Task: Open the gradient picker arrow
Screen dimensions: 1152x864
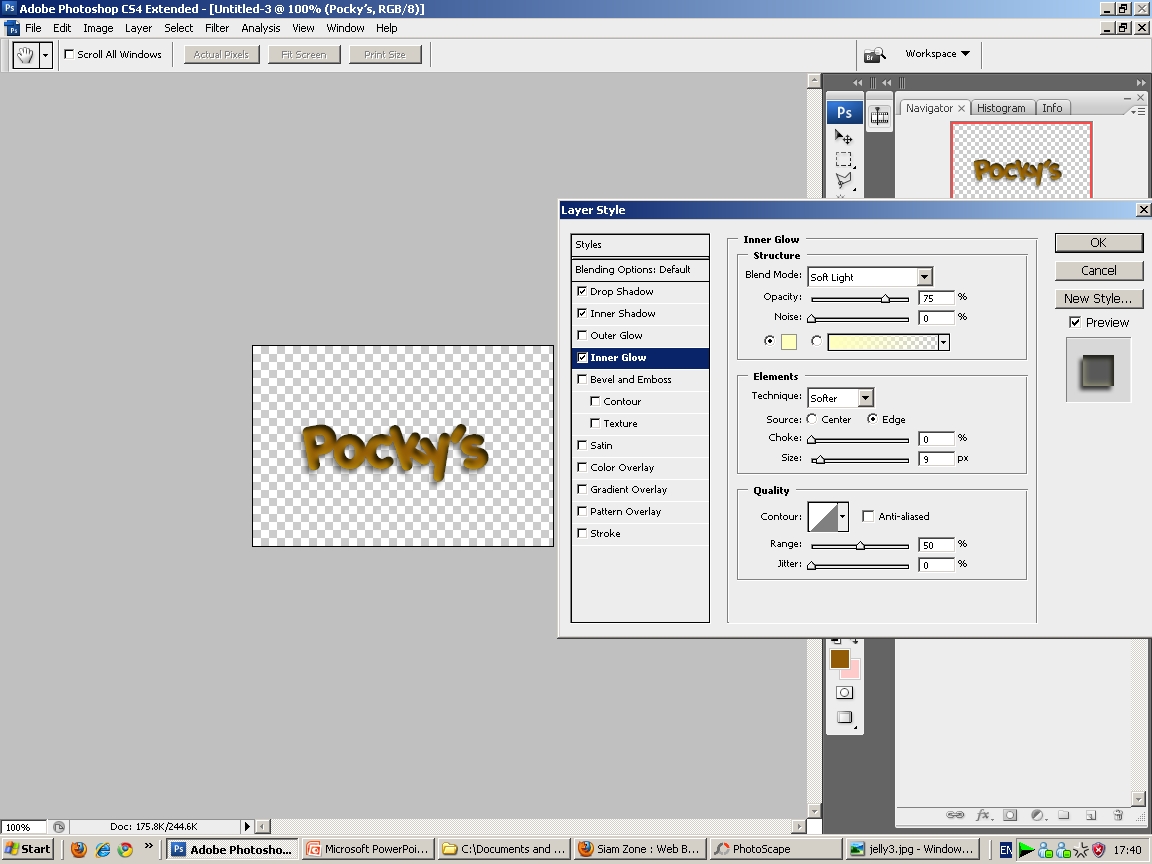Action: coord(943,342)
